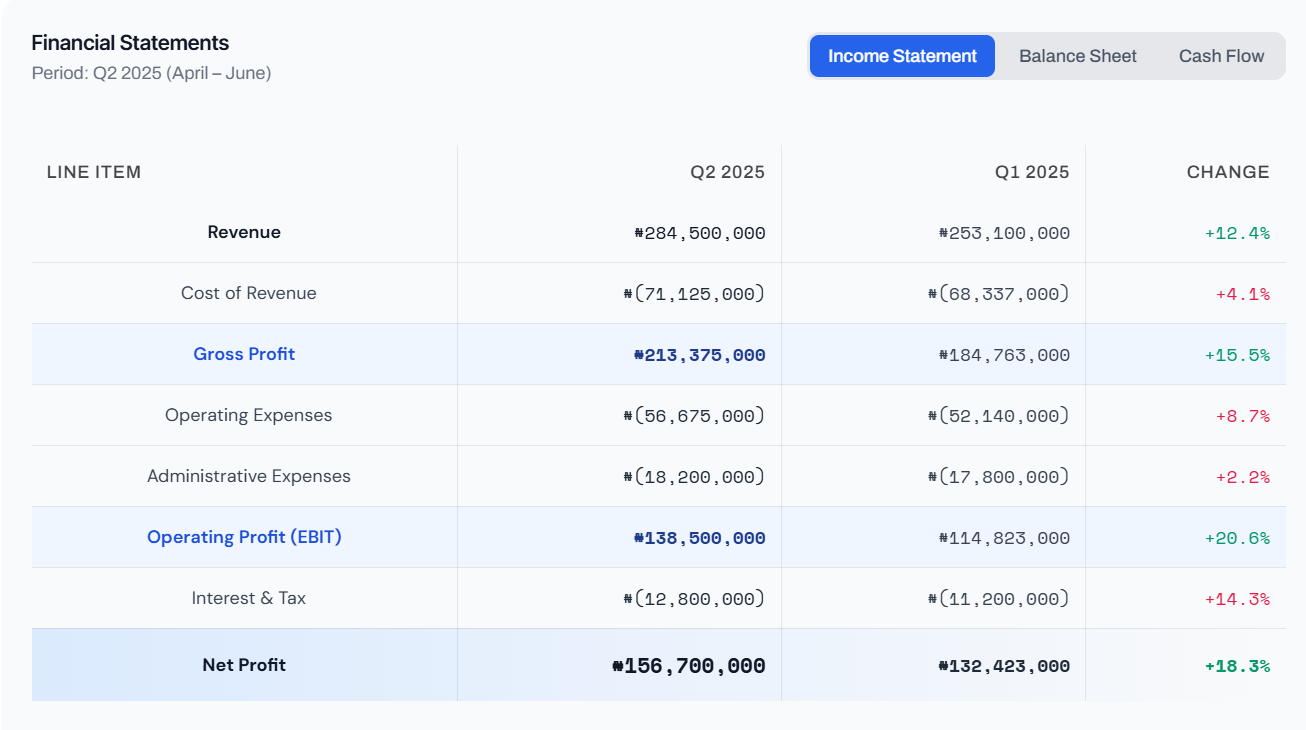
Task: Click the Cost of Revenue label
Action: (248, 293)
